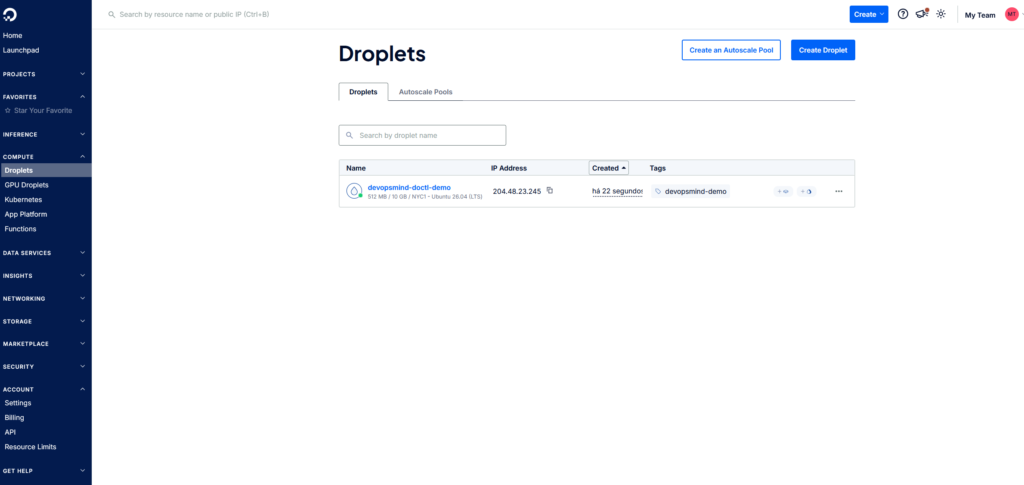Click the devopsmind-demo tag
Image resolution: width=1024 pixels, height=485 pixels.
[690, 191]
